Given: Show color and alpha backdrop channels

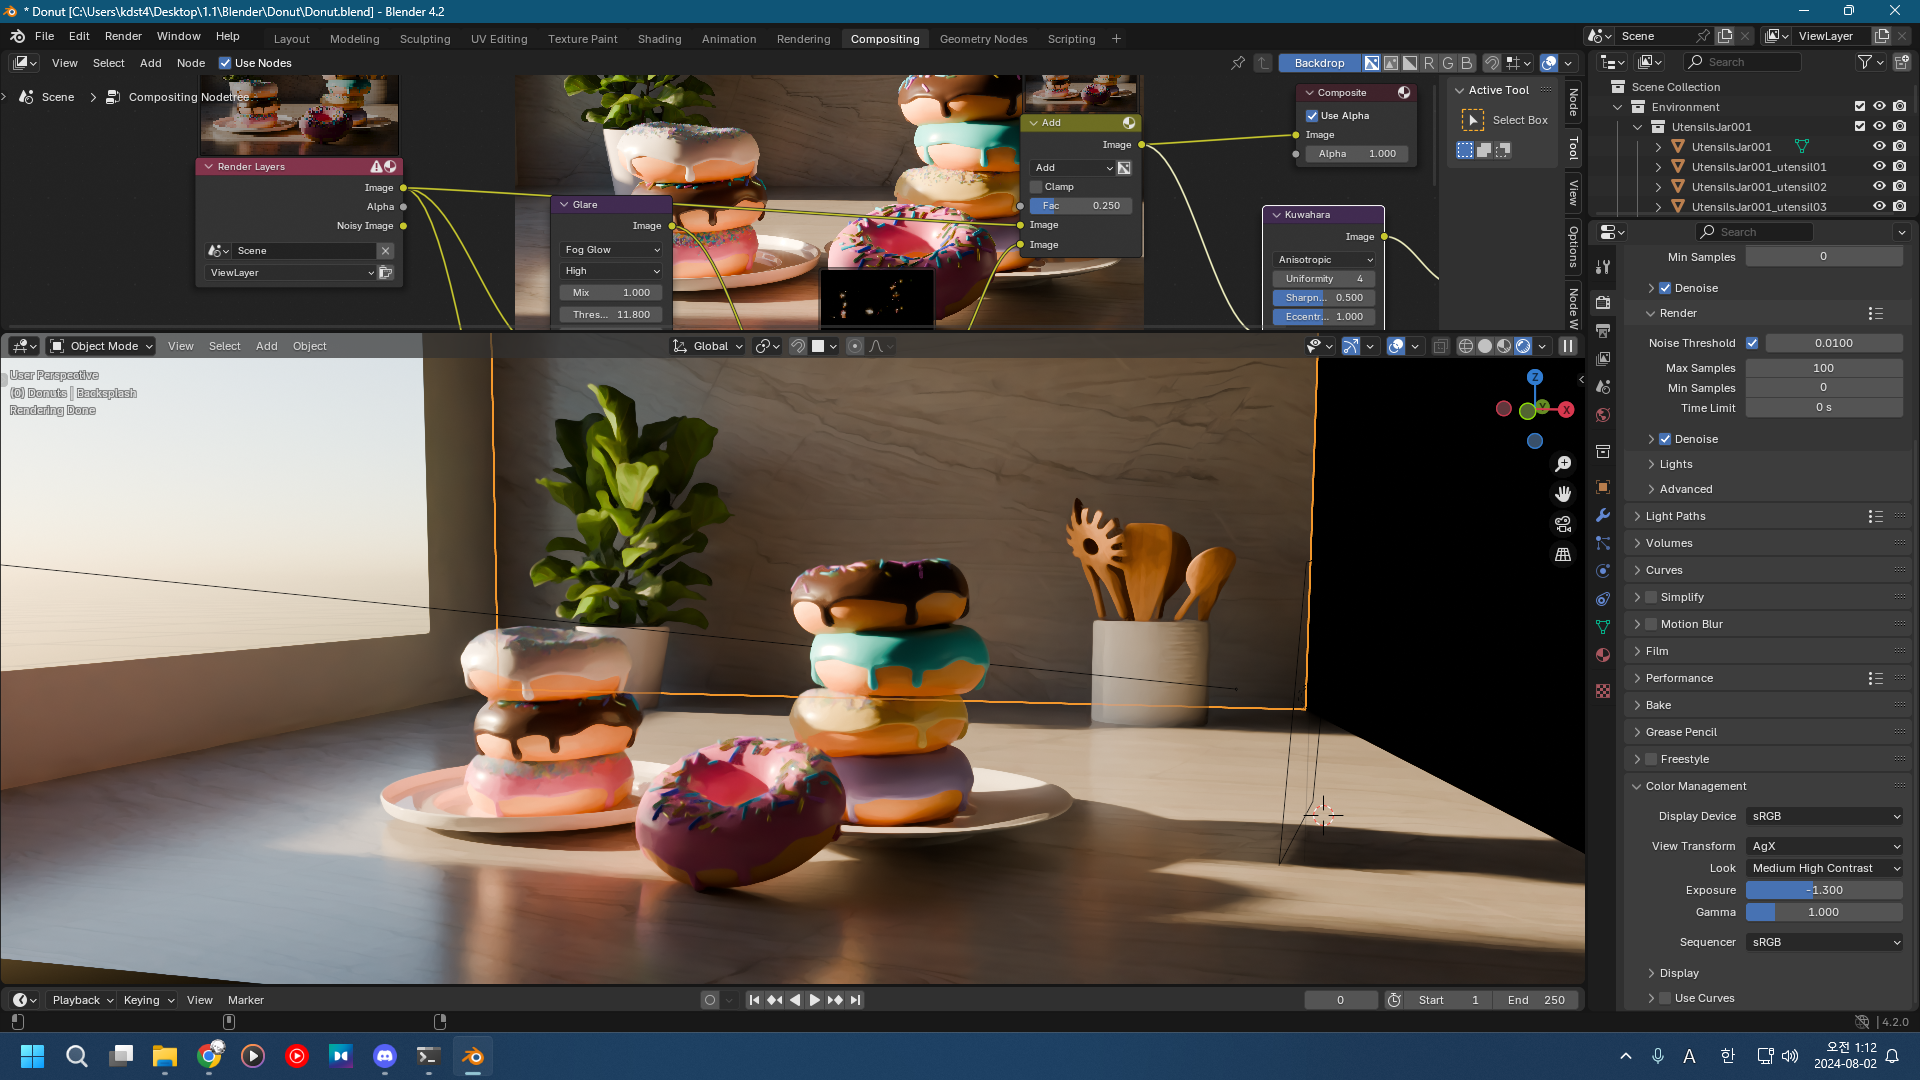Looking at the screenshot, I should point(1372,63).
